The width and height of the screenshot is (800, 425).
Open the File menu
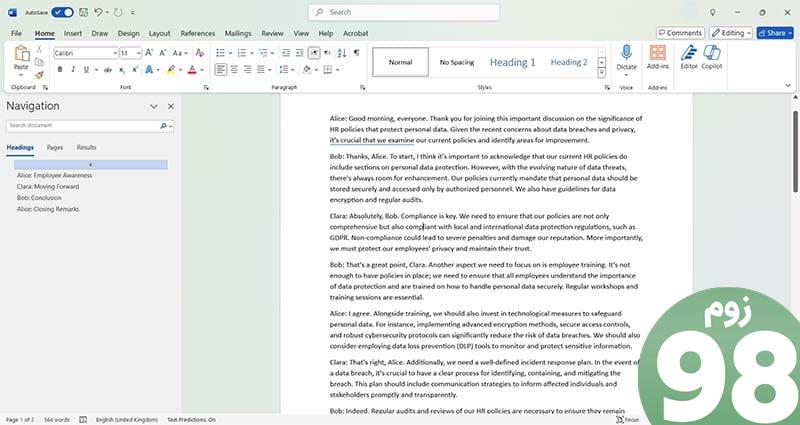point(16,33)
